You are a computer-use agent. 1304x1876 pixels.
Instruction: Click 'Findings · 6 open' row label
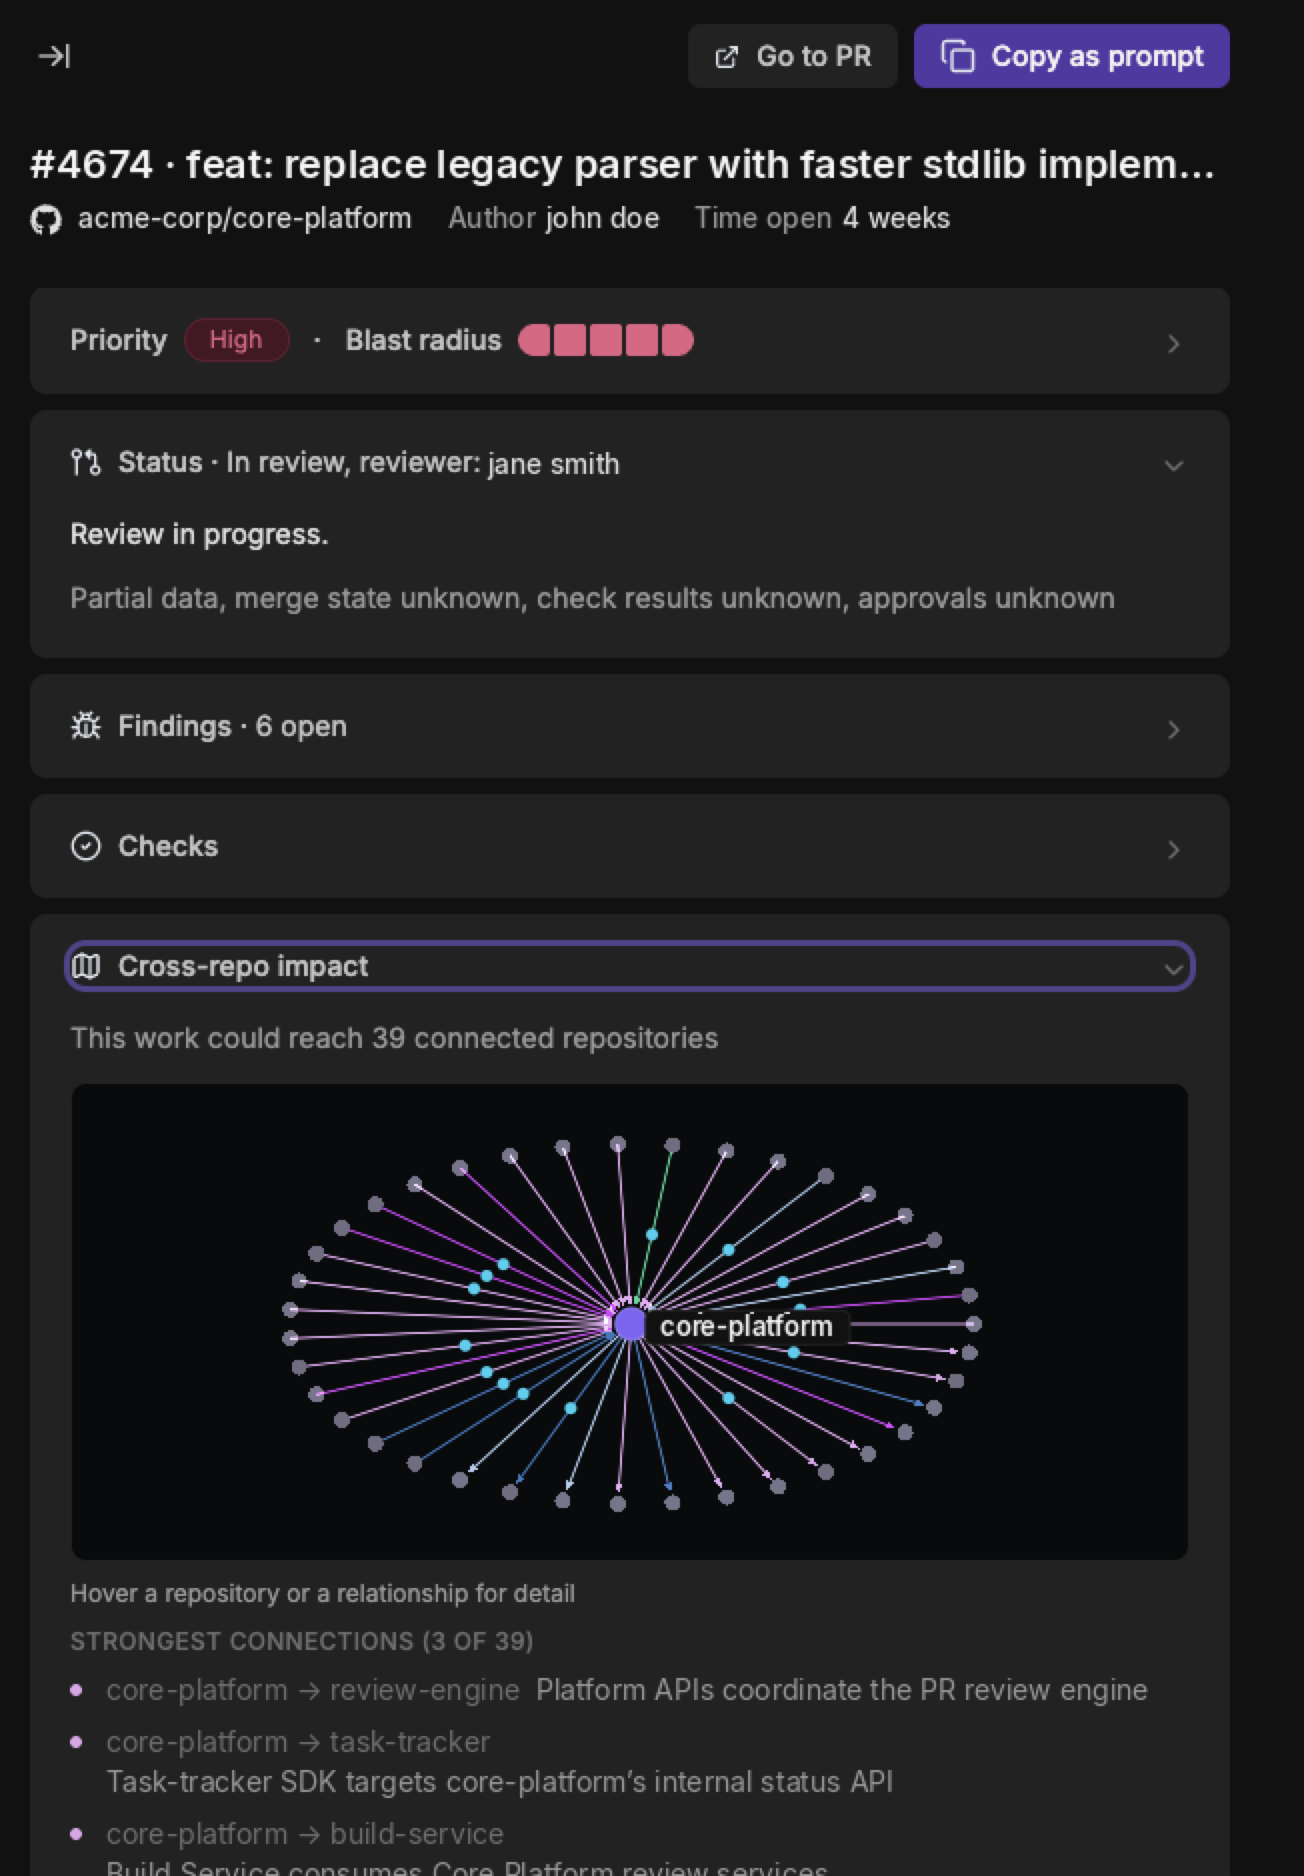coord(232,726)
